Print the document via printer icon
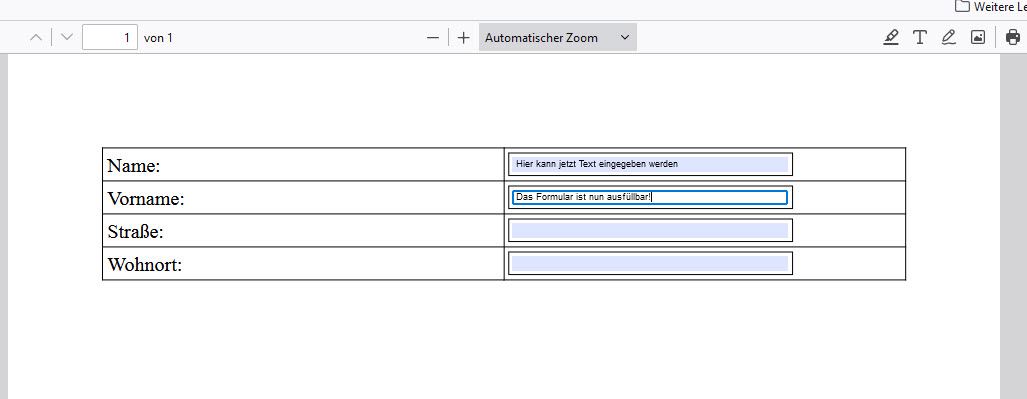This screenshot has width=1027, height=399. 1013,37
